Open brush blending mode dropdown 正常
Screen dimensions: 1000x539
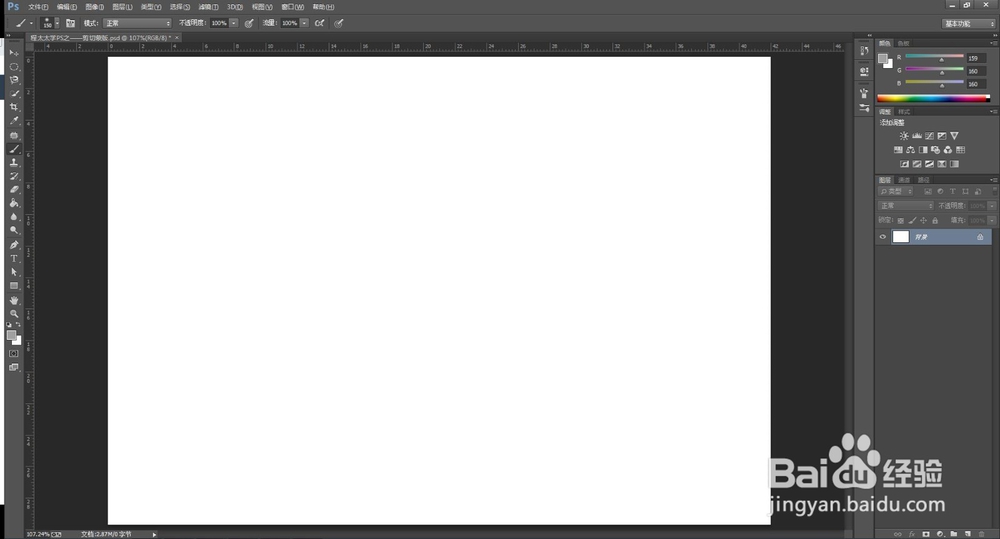coord(138,23)
